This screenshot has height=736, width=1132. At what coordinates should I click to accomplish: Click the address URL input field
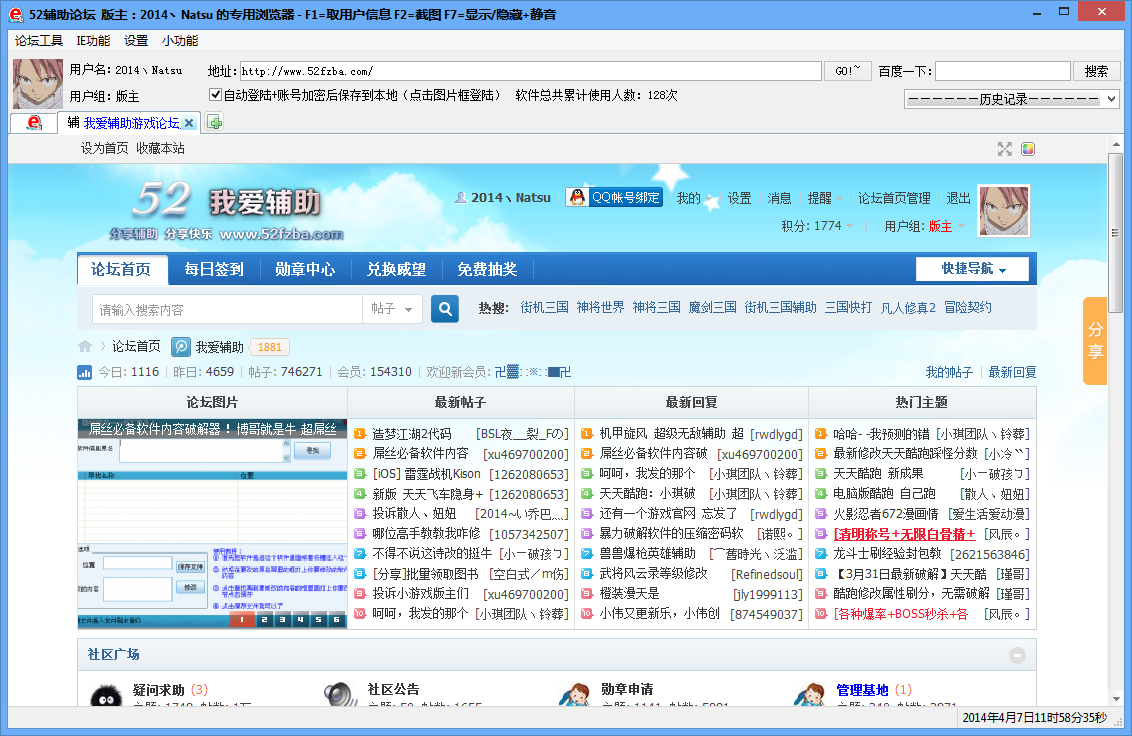[531, 71]
